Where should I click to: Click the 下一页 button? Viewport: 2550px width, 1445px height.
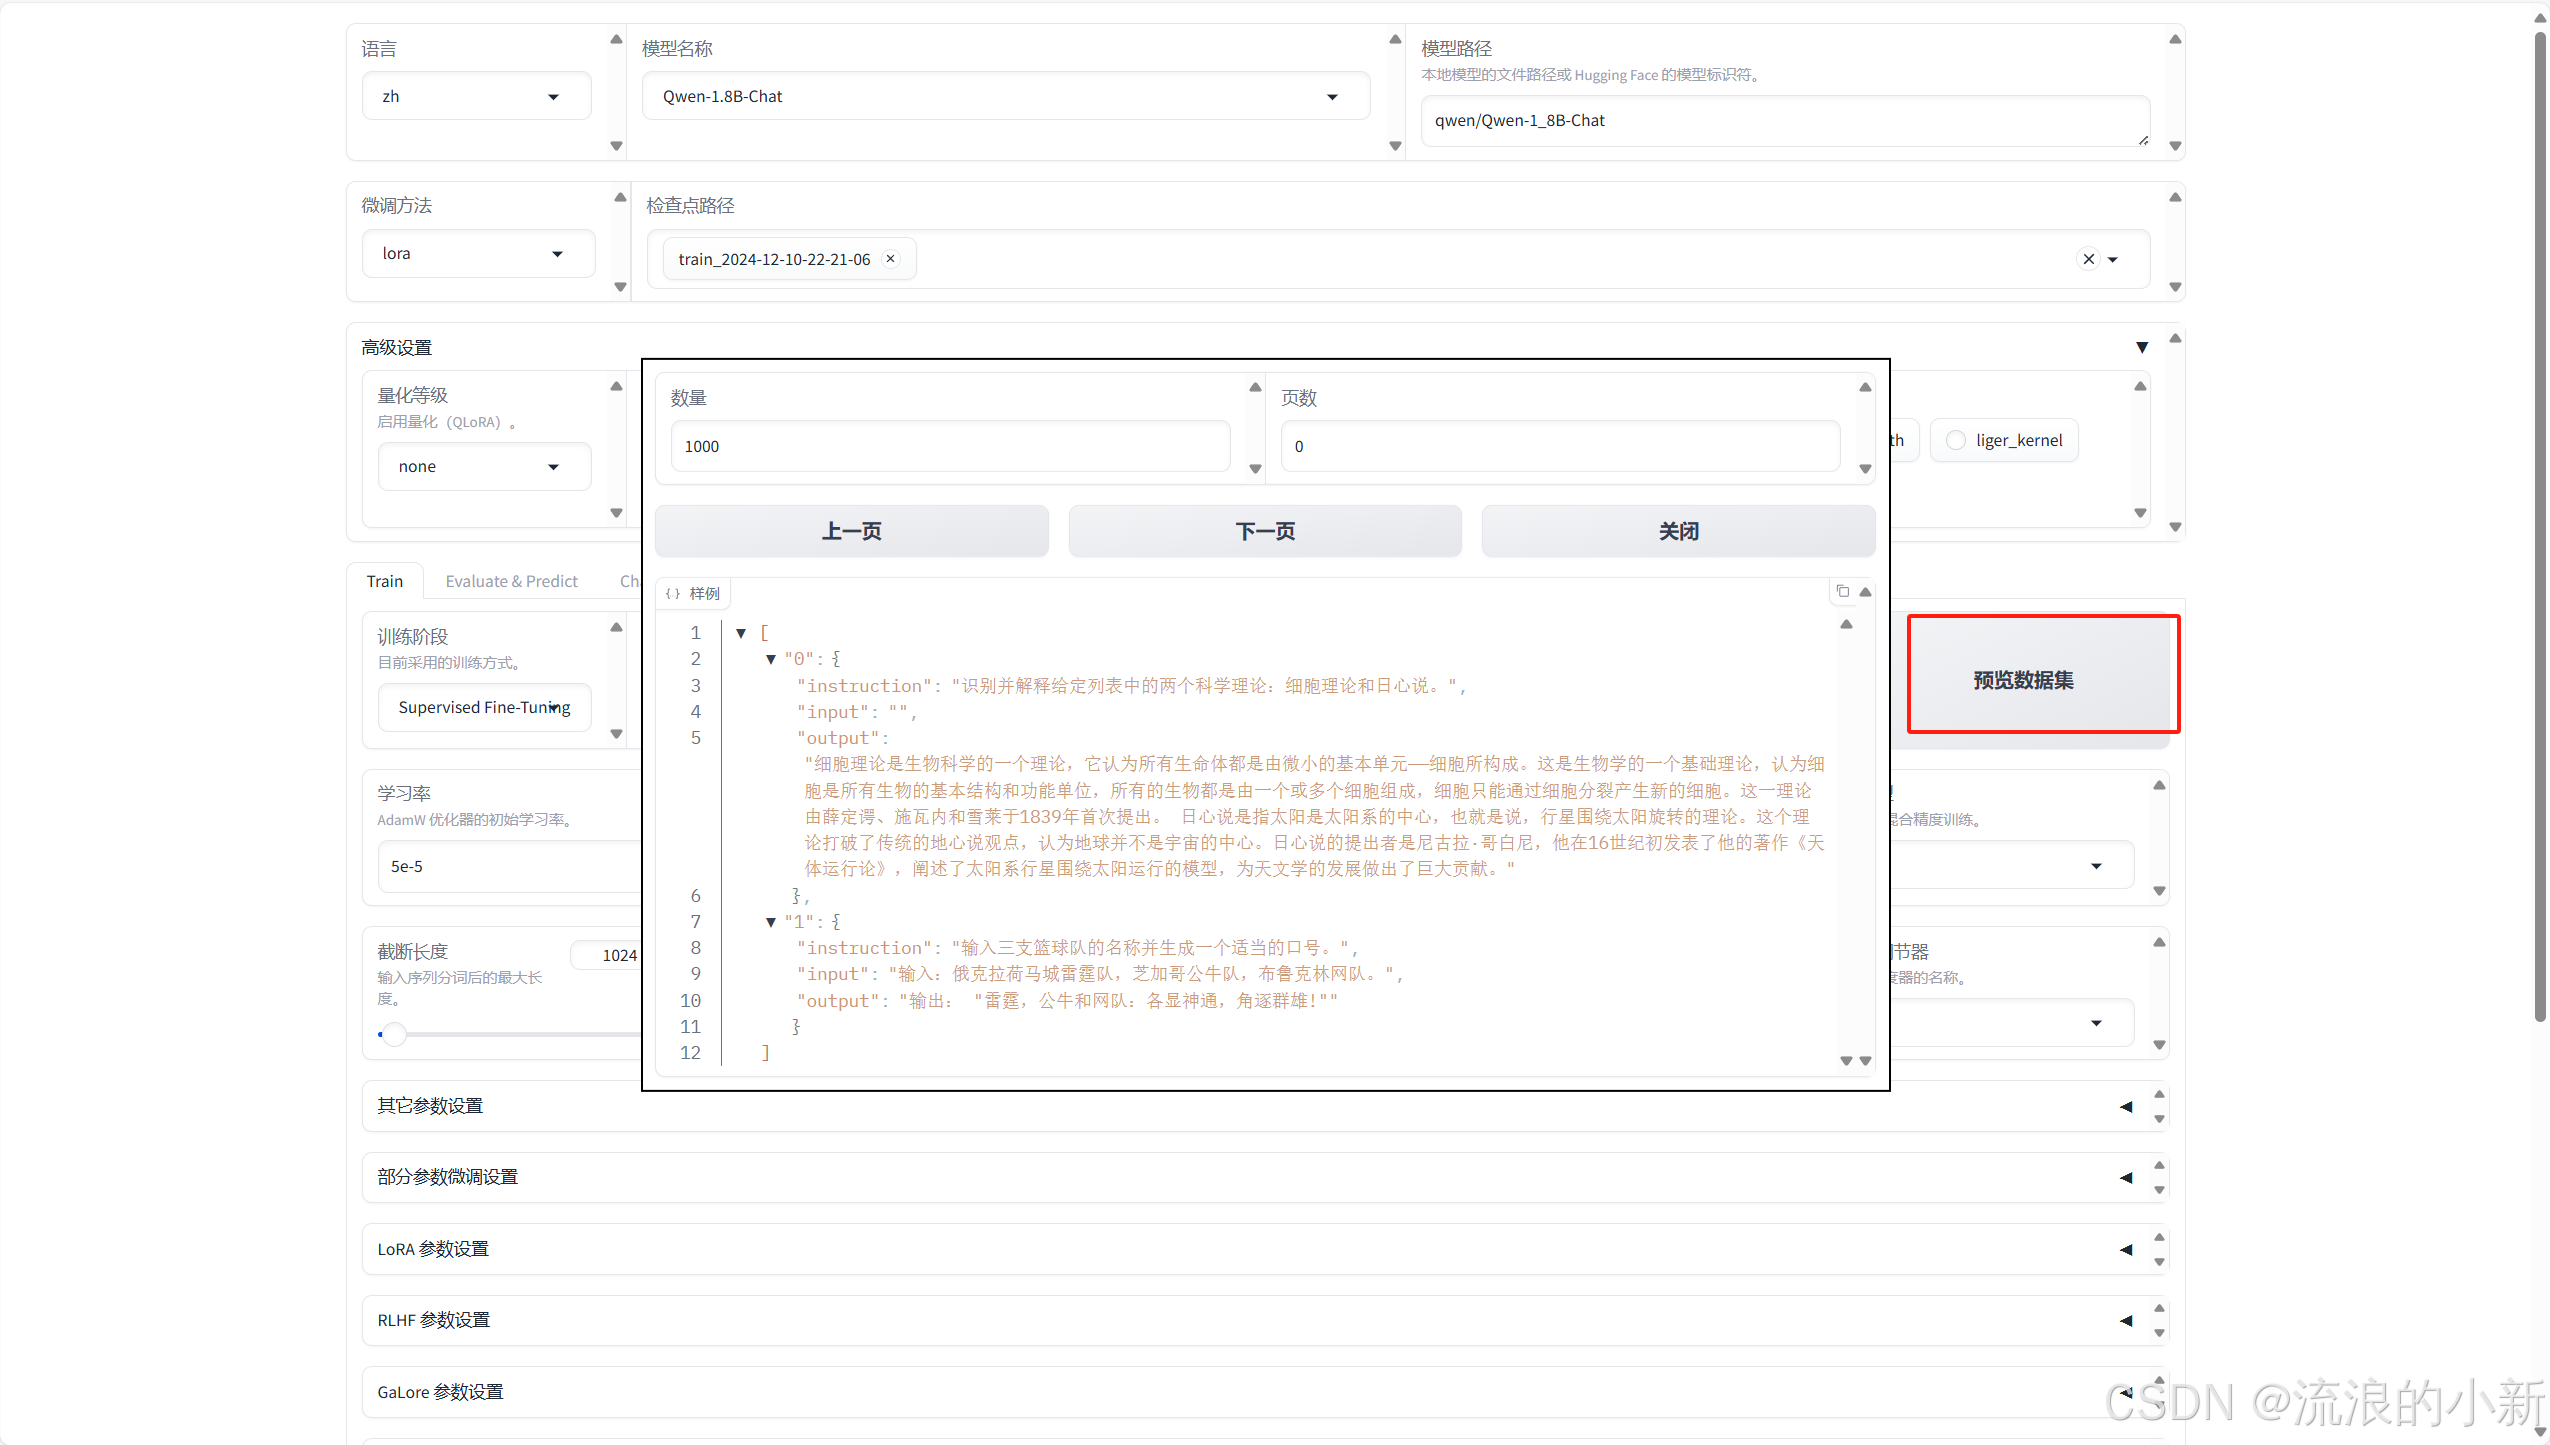click(x=1264, y=531)
